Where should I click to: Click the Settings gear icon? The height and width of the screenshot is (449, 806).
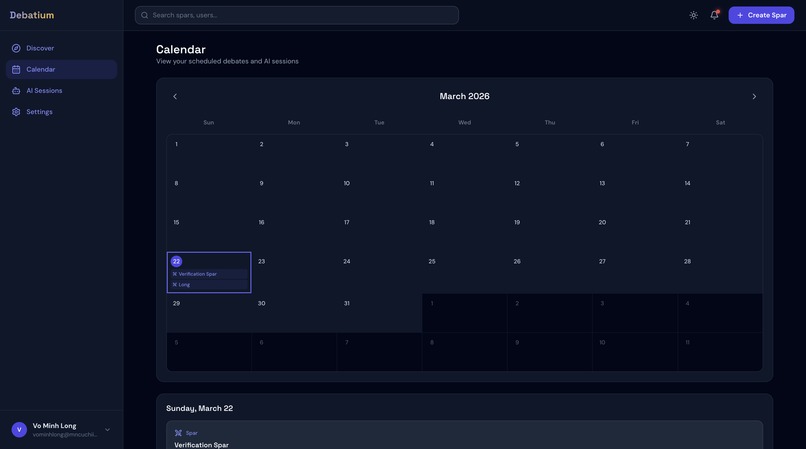click(16, 112)
